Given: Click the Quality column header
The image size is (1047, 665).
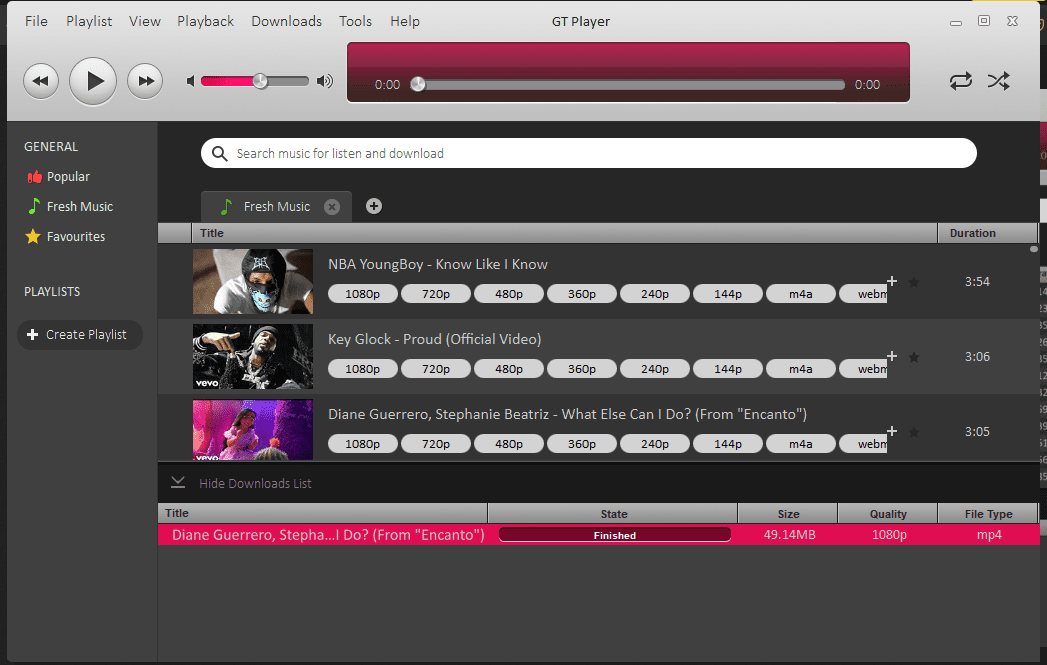Looking at the screenshot, I should [888, 513].
